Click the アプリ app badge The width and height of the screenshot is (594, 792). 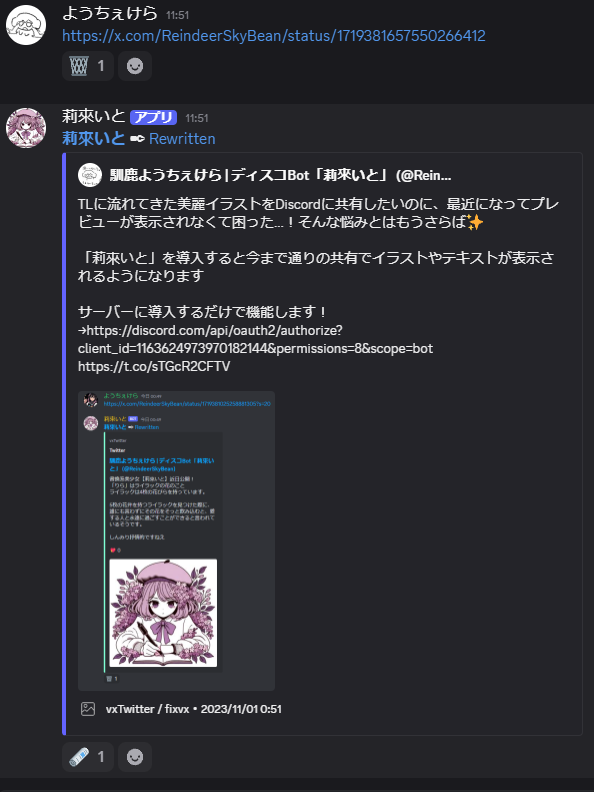click(x=154, y=118)
